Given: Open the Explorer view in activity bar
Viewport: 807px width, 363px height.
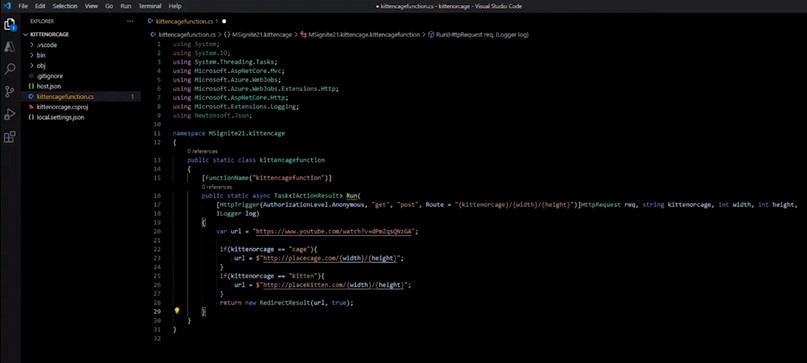Looking at the screenshot, I should [x=9, y=24].
